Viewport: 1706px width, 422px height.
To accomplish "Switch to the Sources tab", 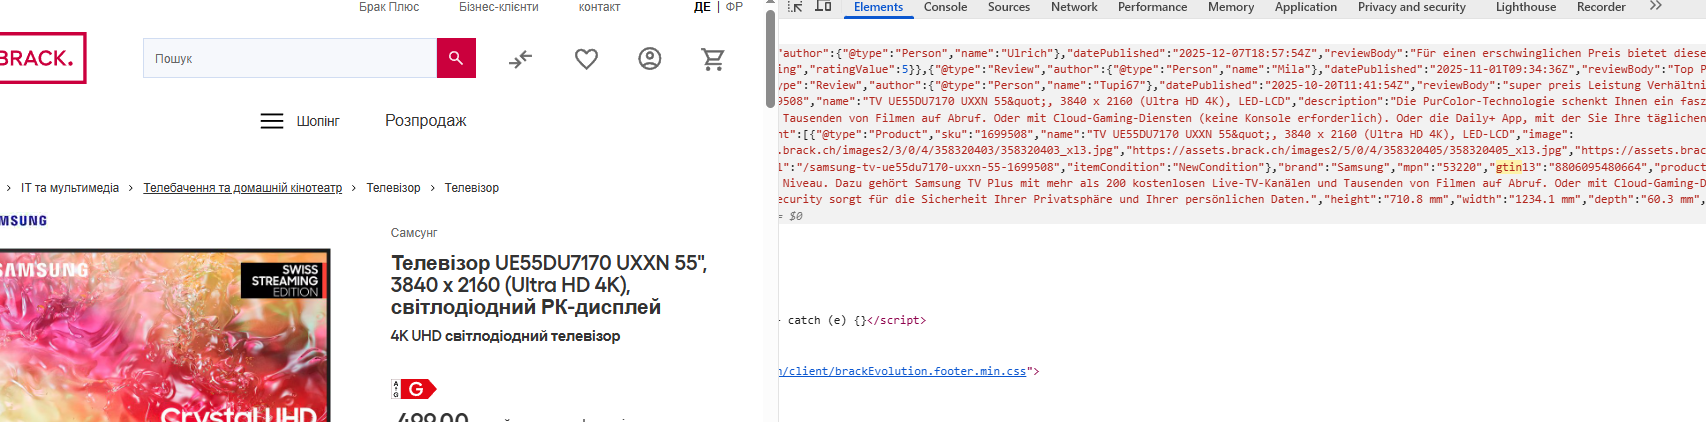I will pyautogui.click(x=1009, y=7).
